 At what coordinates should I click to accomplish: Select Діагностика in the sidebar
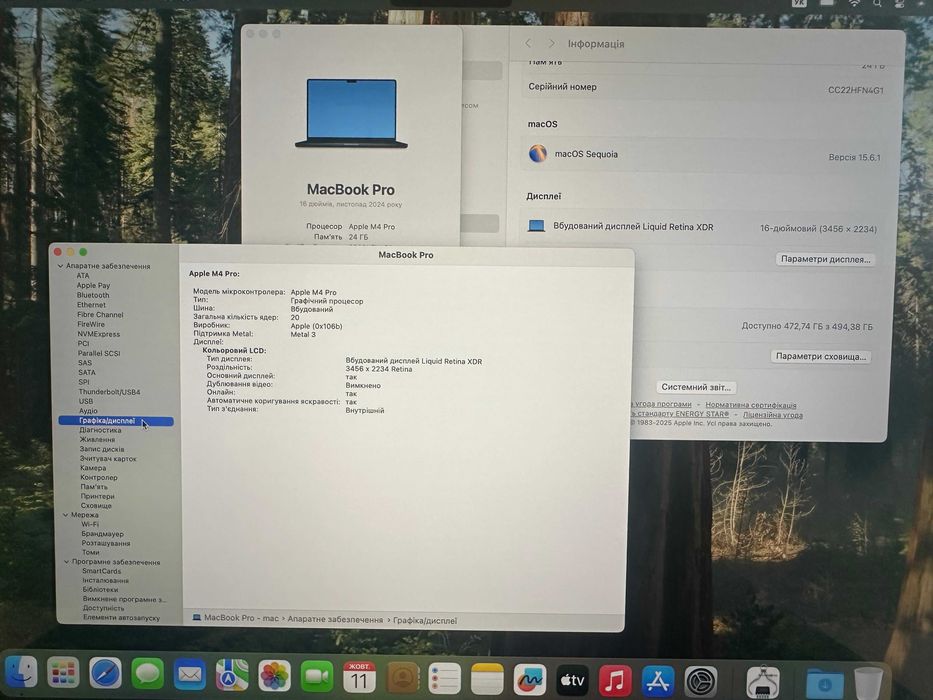click(101, 430)
